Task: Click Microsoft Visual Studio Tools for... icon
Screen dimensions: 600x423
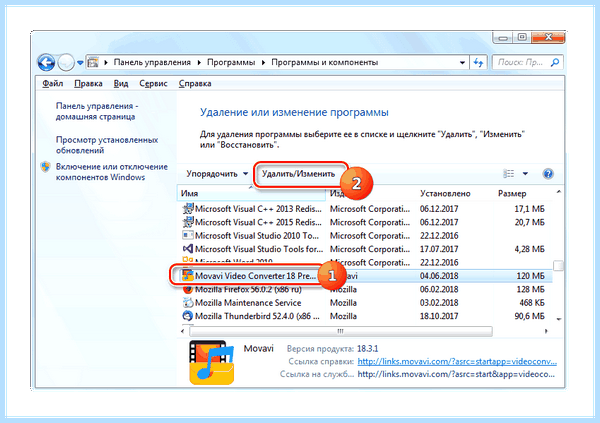Action: pyautogui.click(x=188, y=249)
